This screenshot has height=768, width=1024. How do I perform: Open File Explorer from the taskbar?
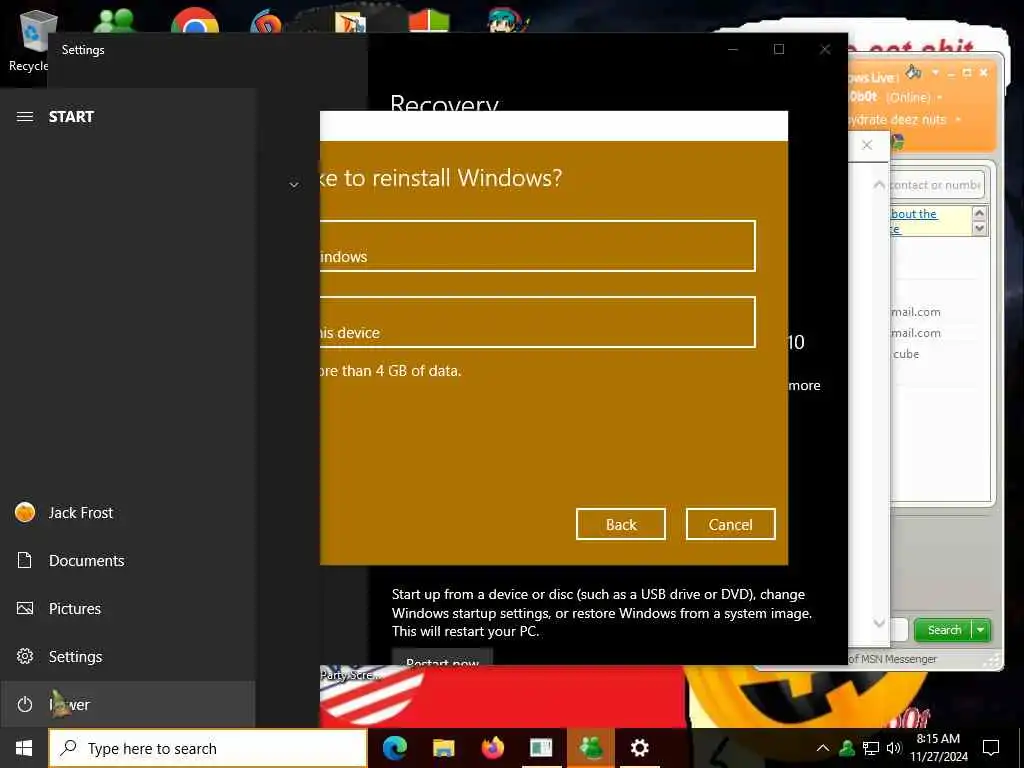[443, 748]
